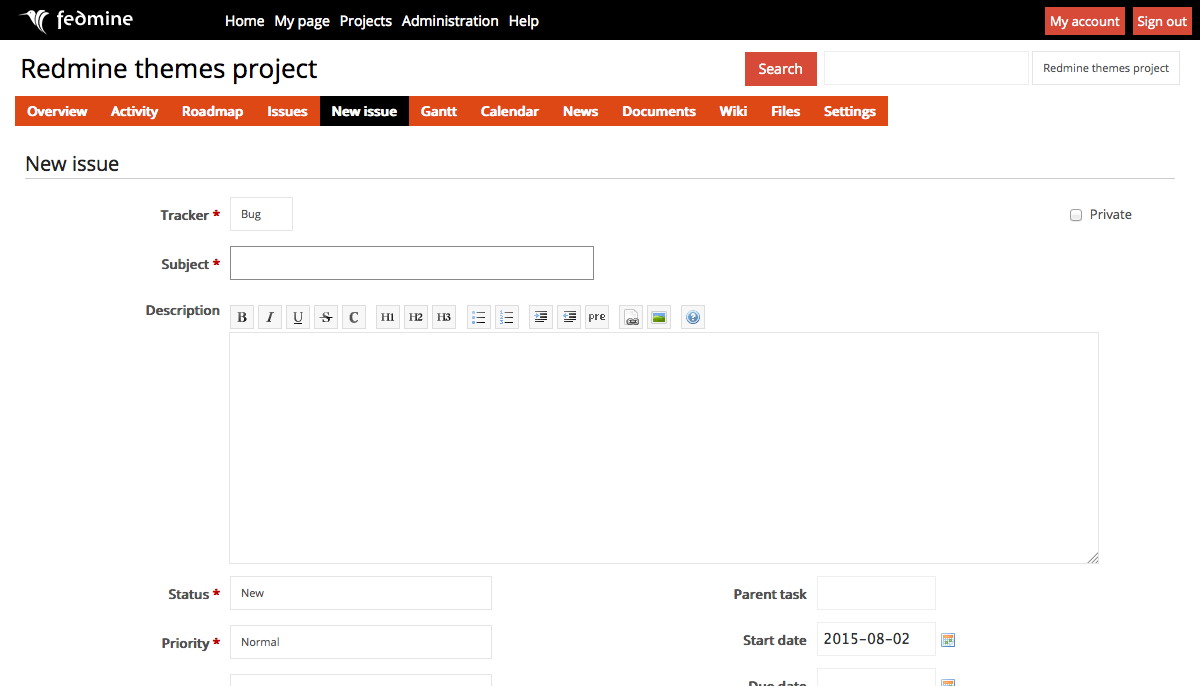Select the New issue tab
The height and width of the screenshot is (686, 1200).
[364, 111]
